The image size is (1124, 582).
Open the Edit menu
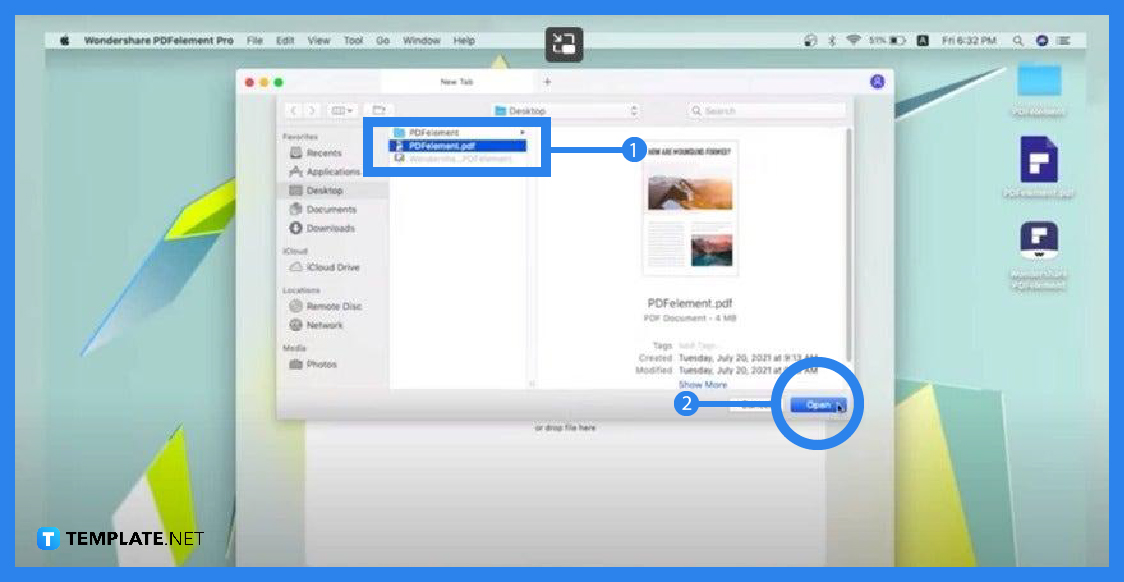pyautogui.click(x=285, y=41)
